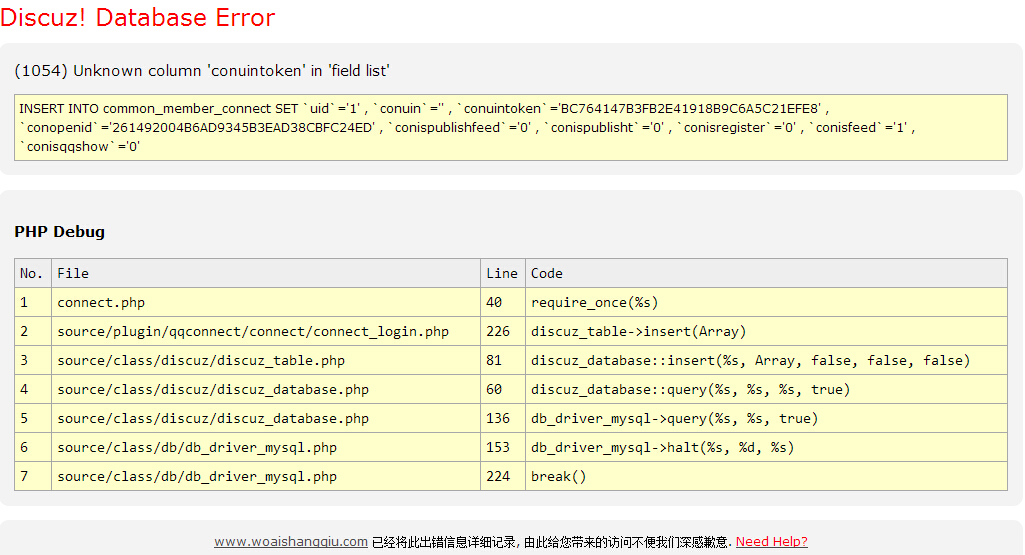The height and width of the screenshot is (555, 1025).
Task: Click row number 7 cell
Action: [x=33, y=476]
